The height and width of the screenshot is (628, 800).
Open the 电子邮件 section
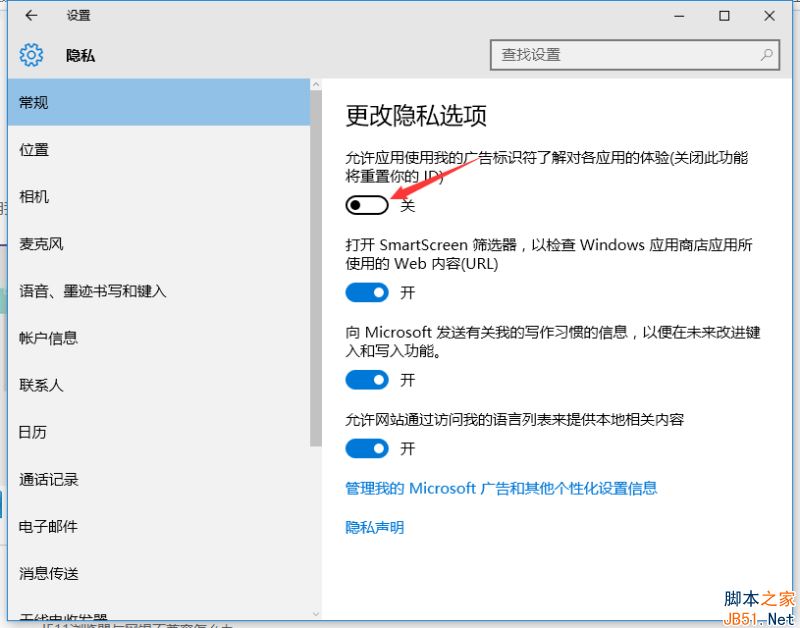click(159, 526)
